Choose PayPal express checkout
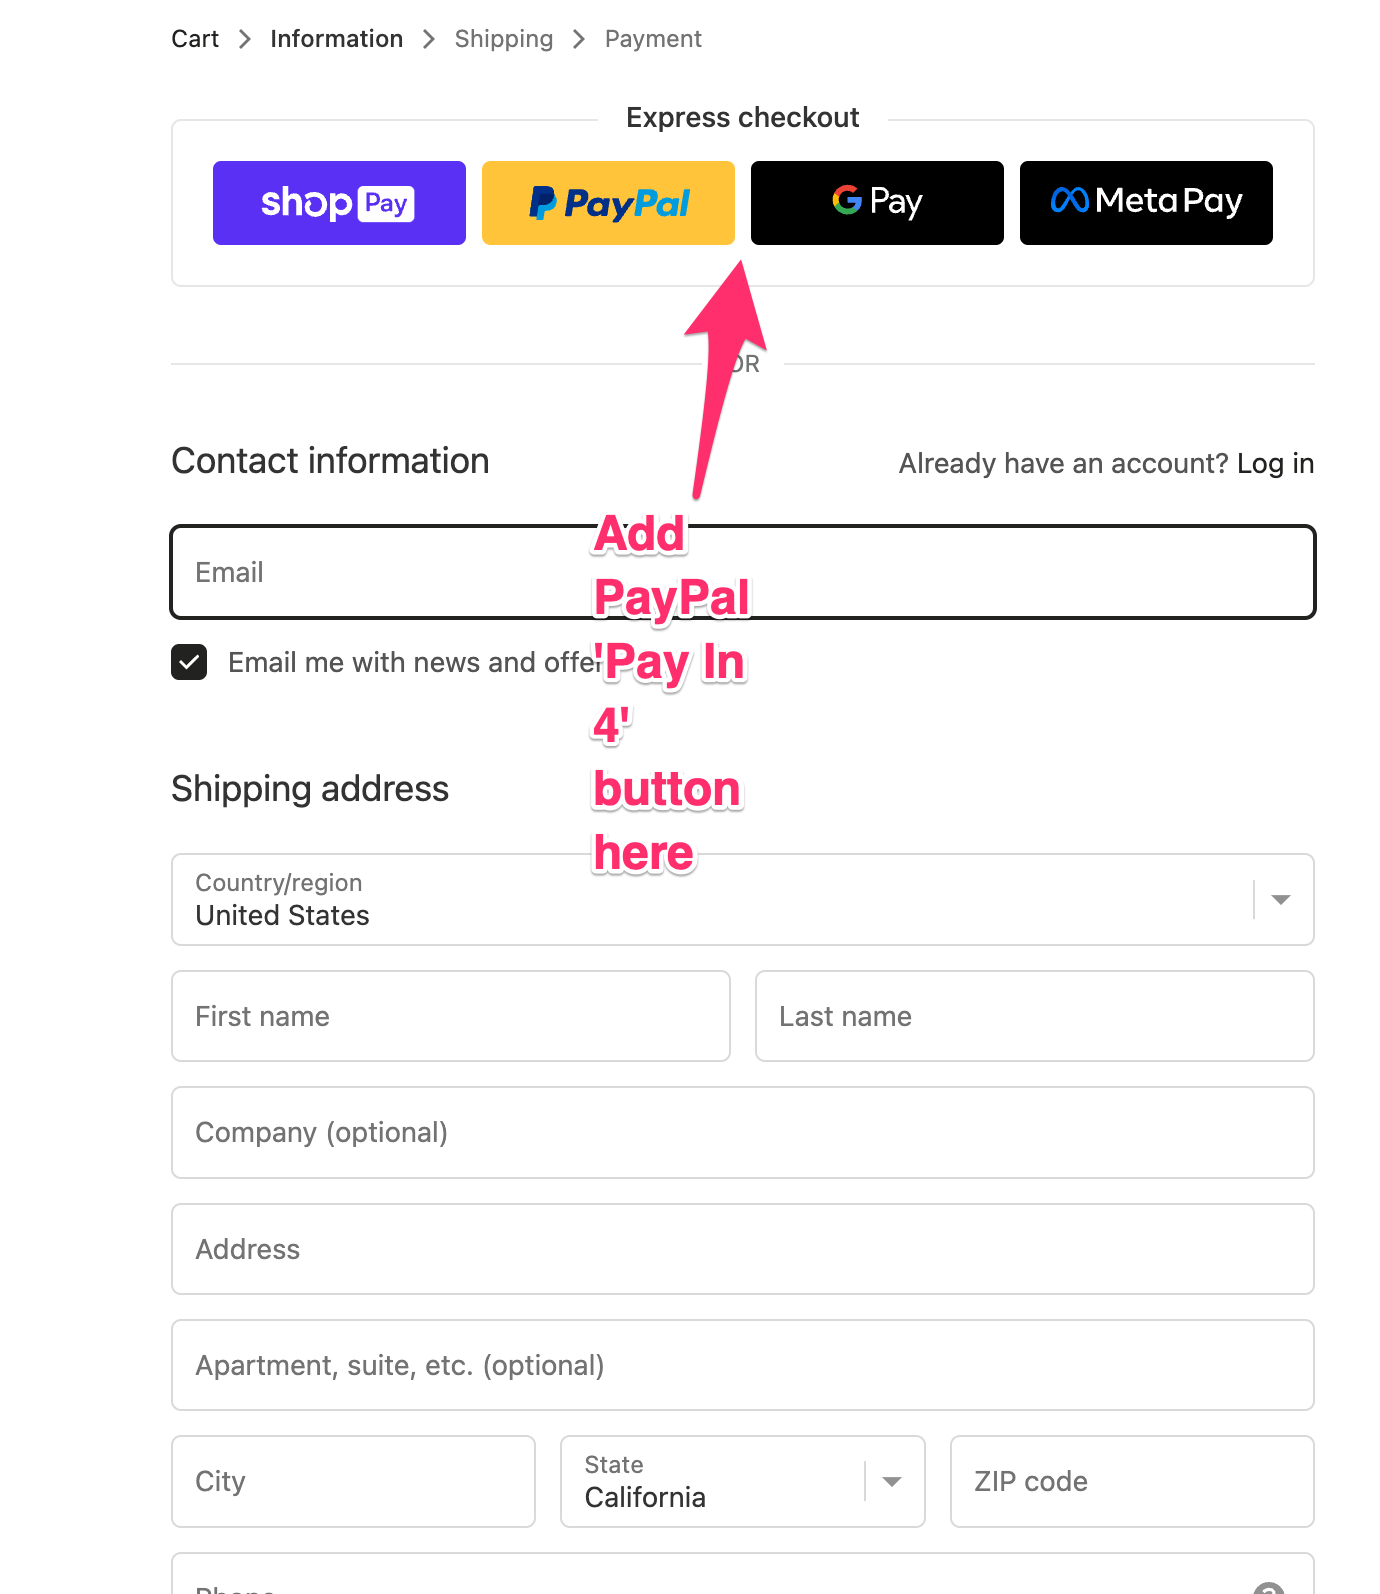The width and height of the screenshot is (1380, 1594). coord(608,203)
